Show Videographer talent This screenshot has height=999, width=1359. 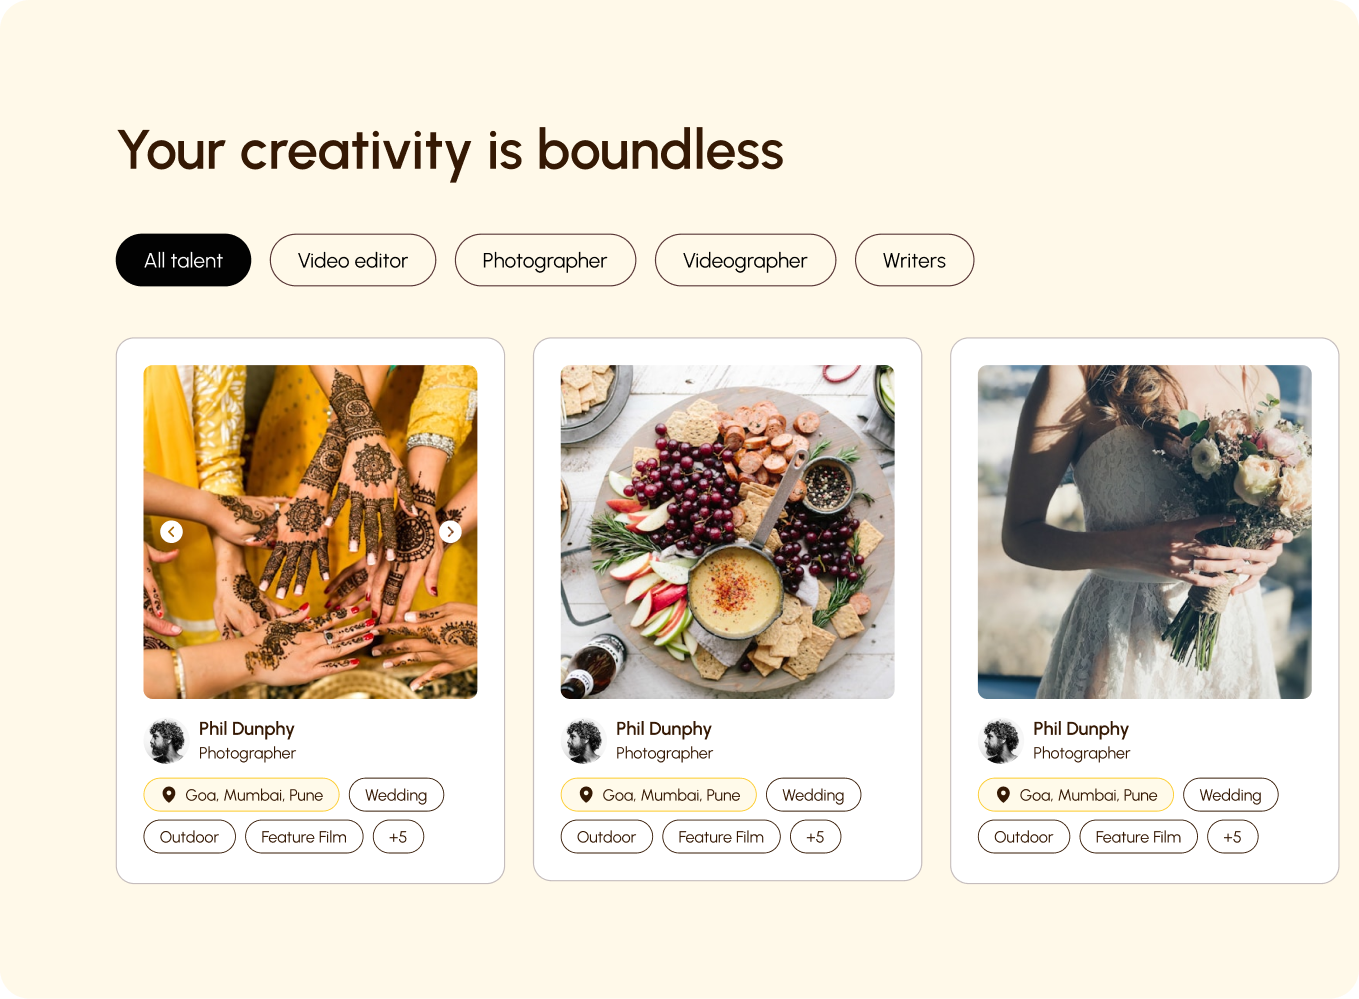(x=745, y=260)
